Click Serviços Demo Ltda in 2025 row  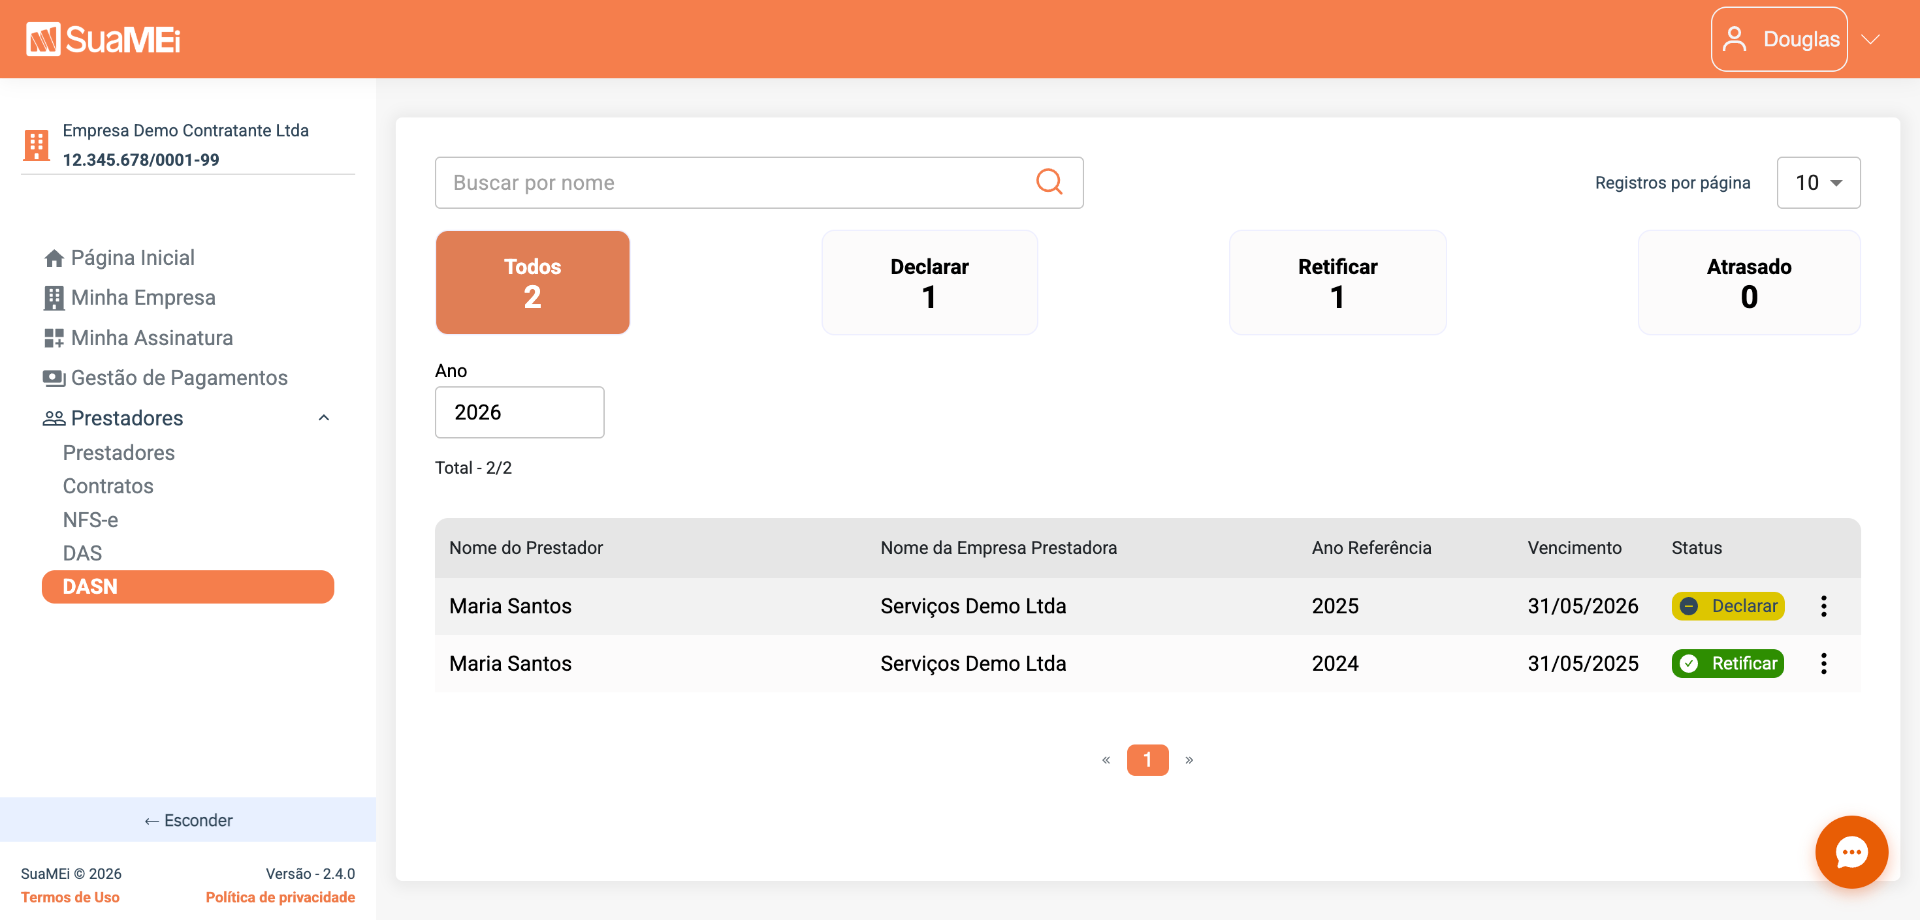tap(973, 606)
